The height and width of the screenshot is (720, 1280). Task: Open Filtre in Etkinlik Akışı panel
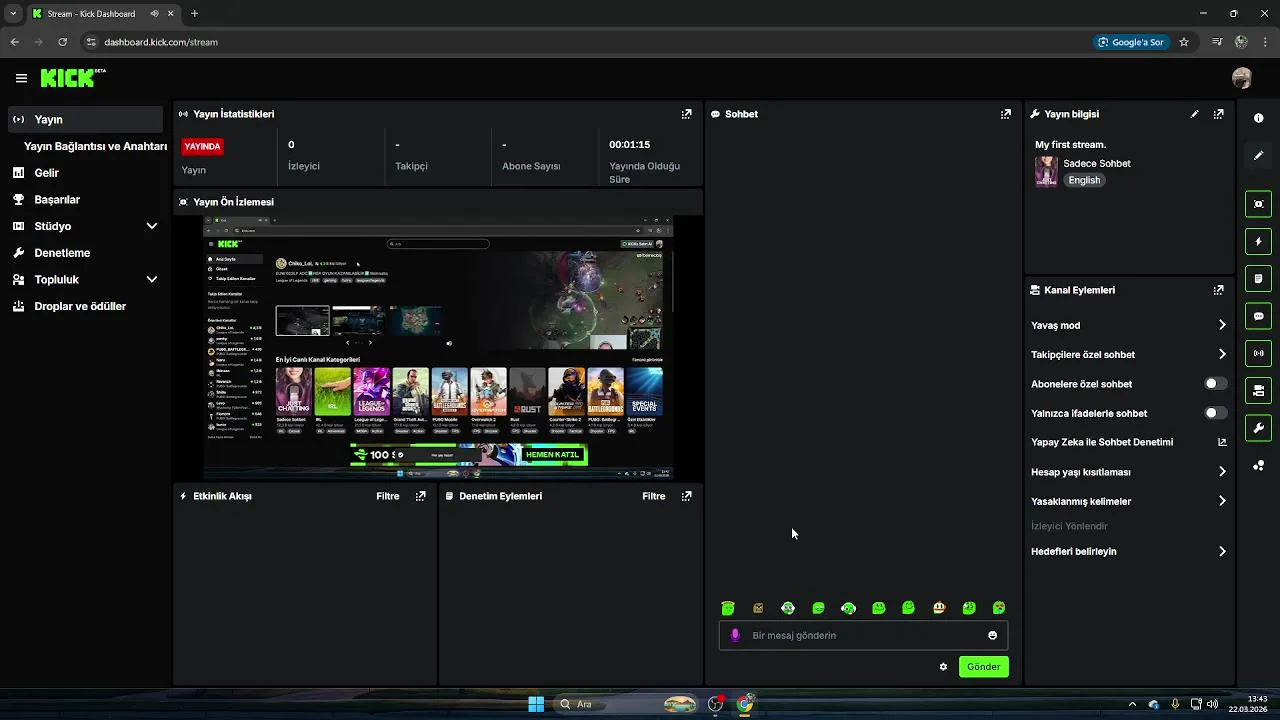coord(388,496)
